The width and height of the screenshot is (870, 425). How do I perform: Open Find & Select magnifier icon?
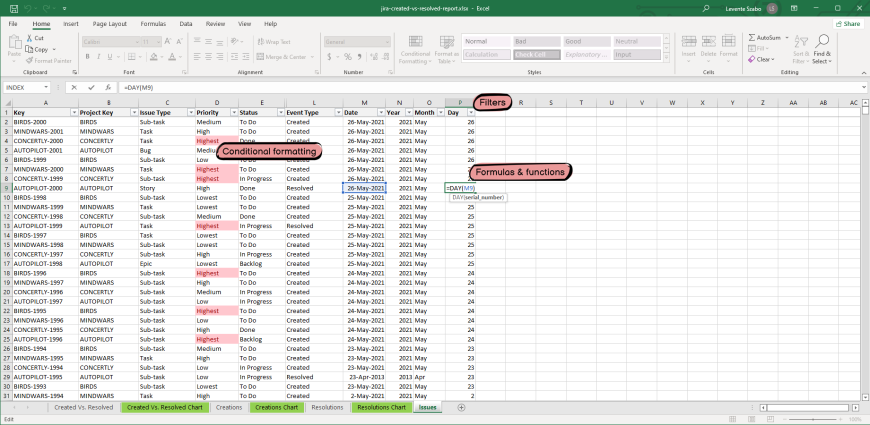pos(821,43)
